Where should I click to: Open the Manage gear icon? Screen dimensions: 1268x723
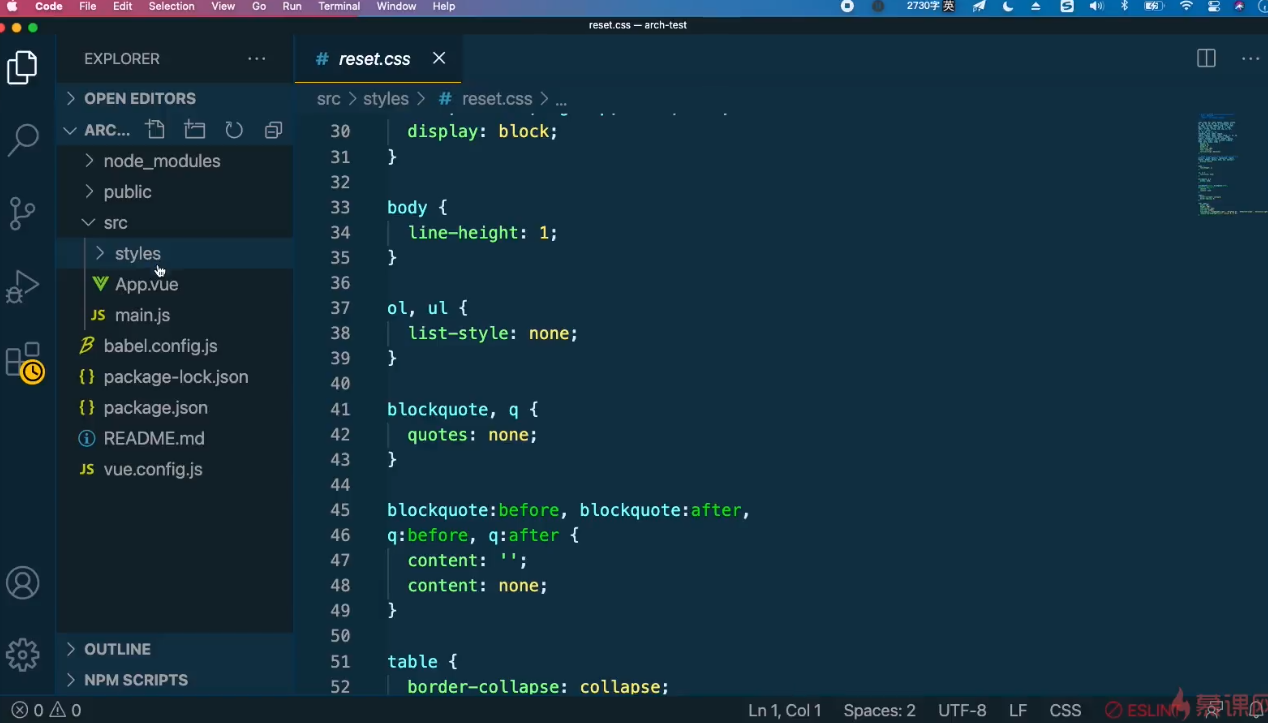point(22,655)
